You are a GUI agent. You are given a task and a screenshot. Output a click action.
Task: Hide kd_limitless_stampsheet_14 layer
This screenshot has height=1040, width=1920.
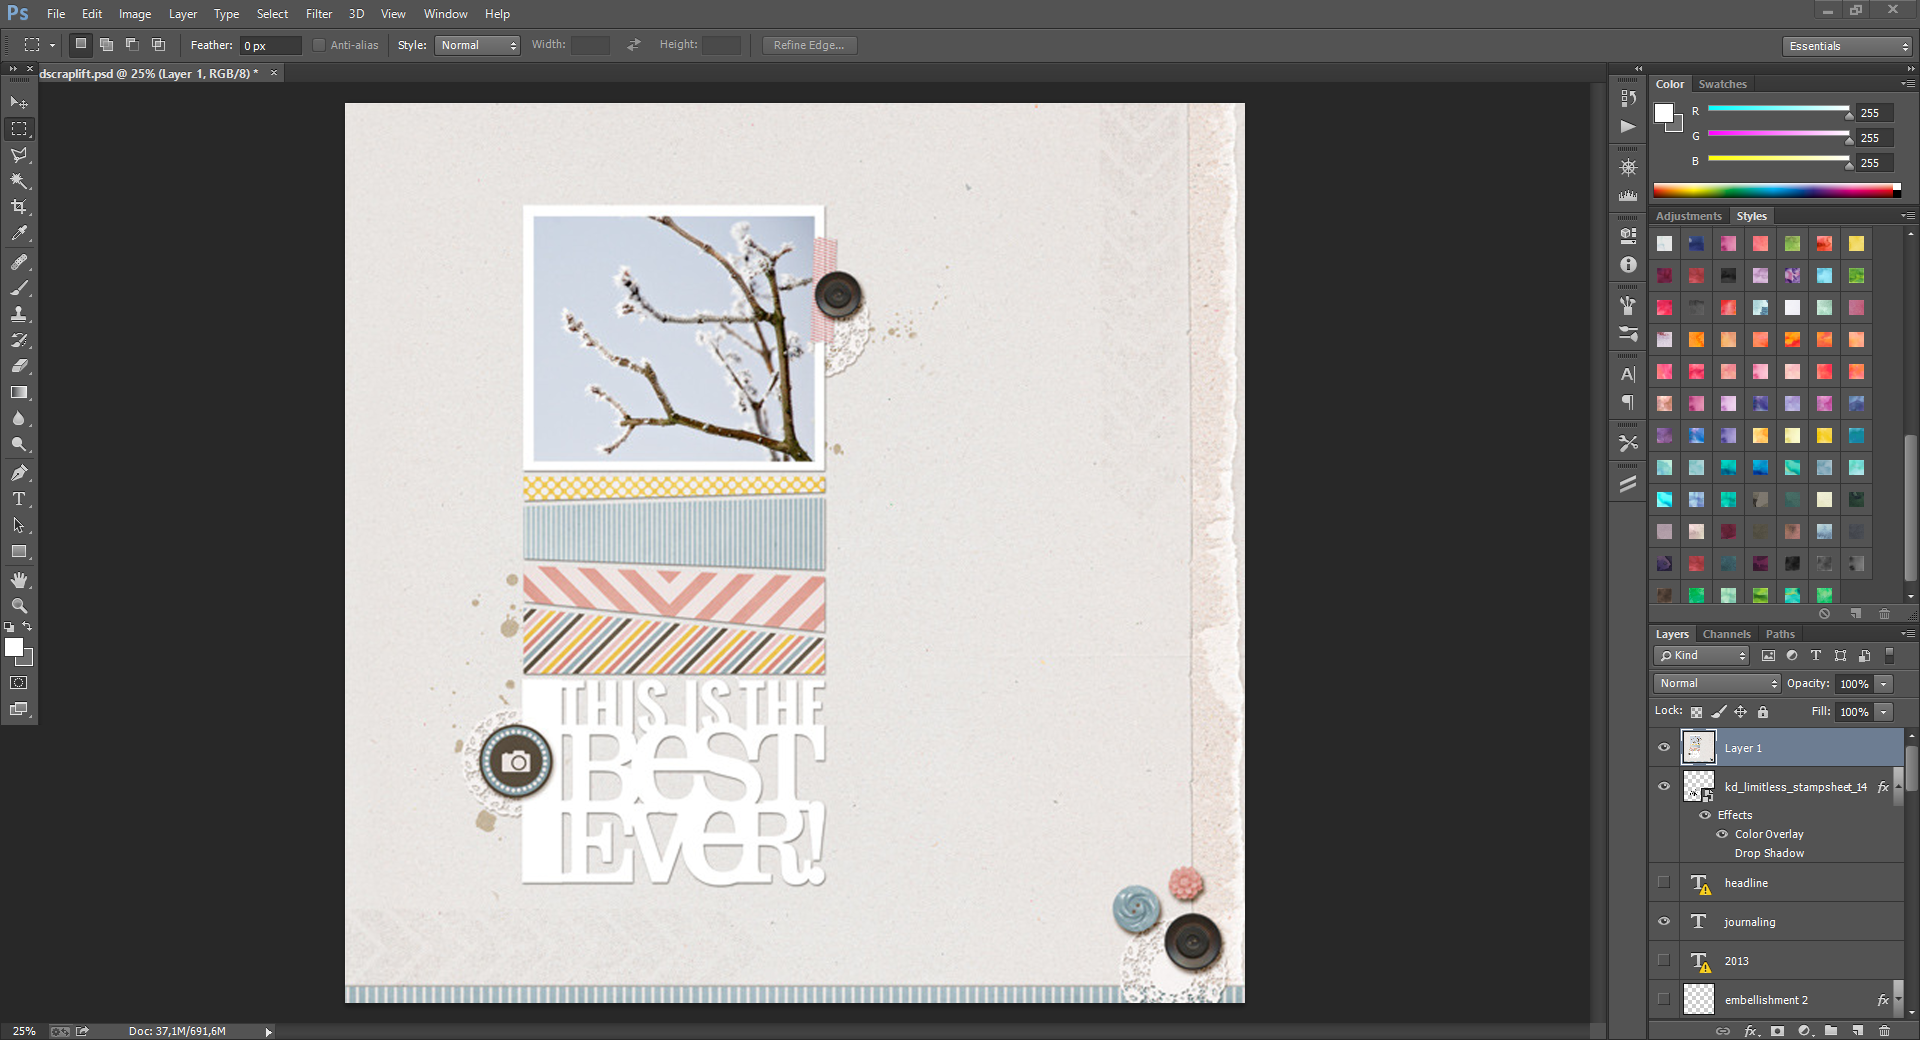tap(1664, 787)
